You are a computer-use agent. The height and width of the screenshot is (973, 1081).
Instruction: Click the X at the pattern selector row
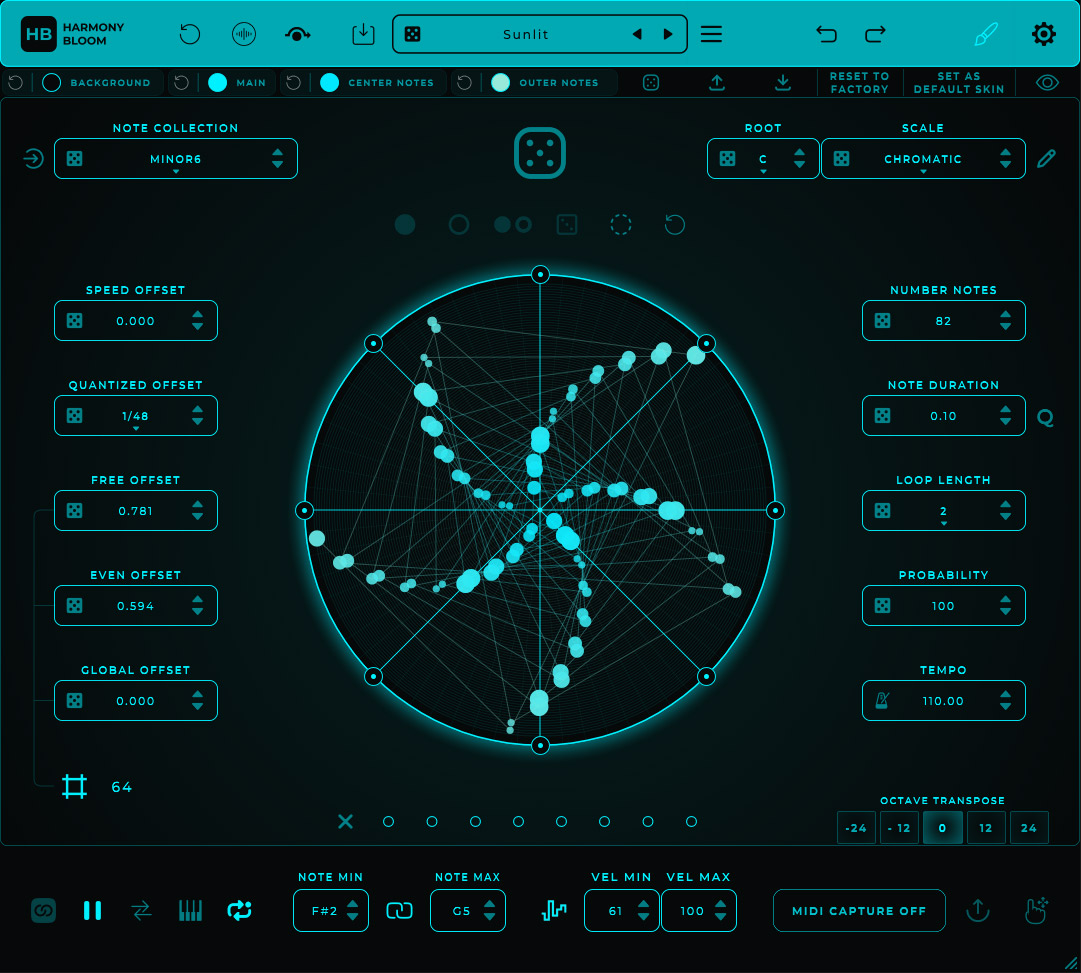click(345, 821)
